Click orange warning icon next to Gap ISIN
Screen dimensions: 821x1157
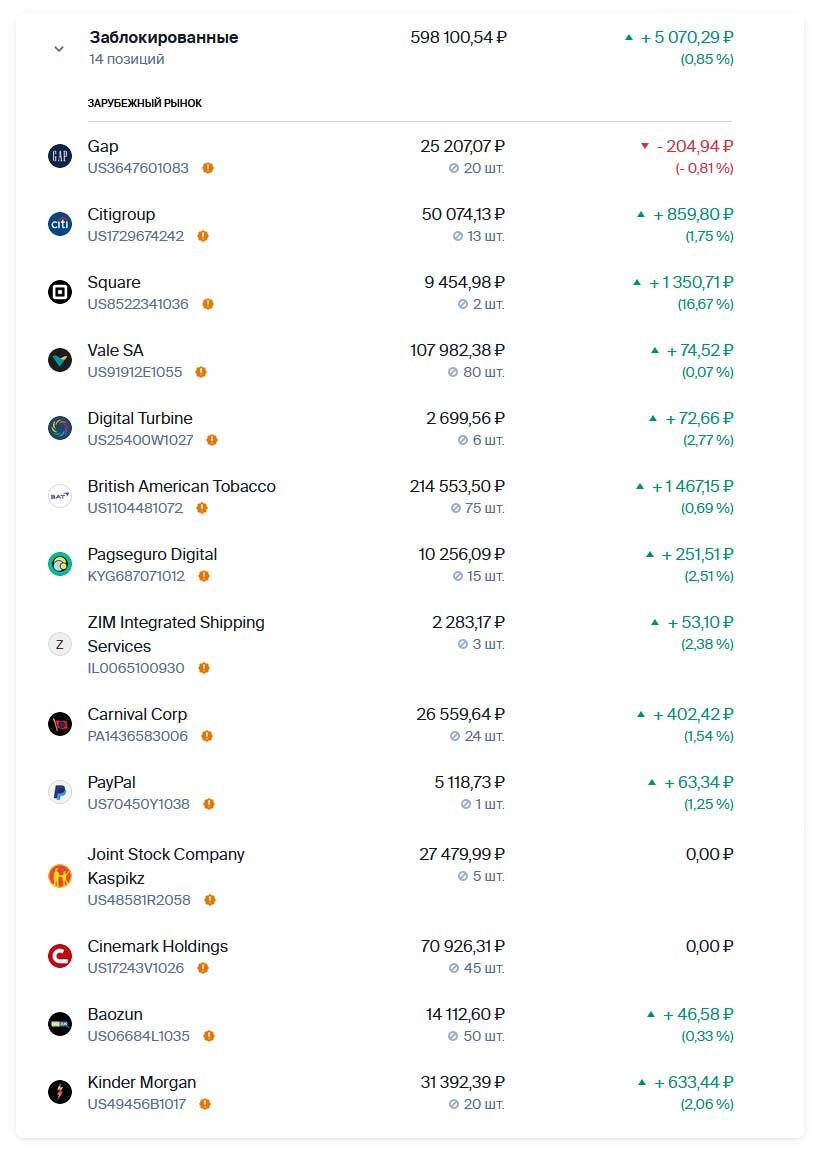tap(208, 168)
